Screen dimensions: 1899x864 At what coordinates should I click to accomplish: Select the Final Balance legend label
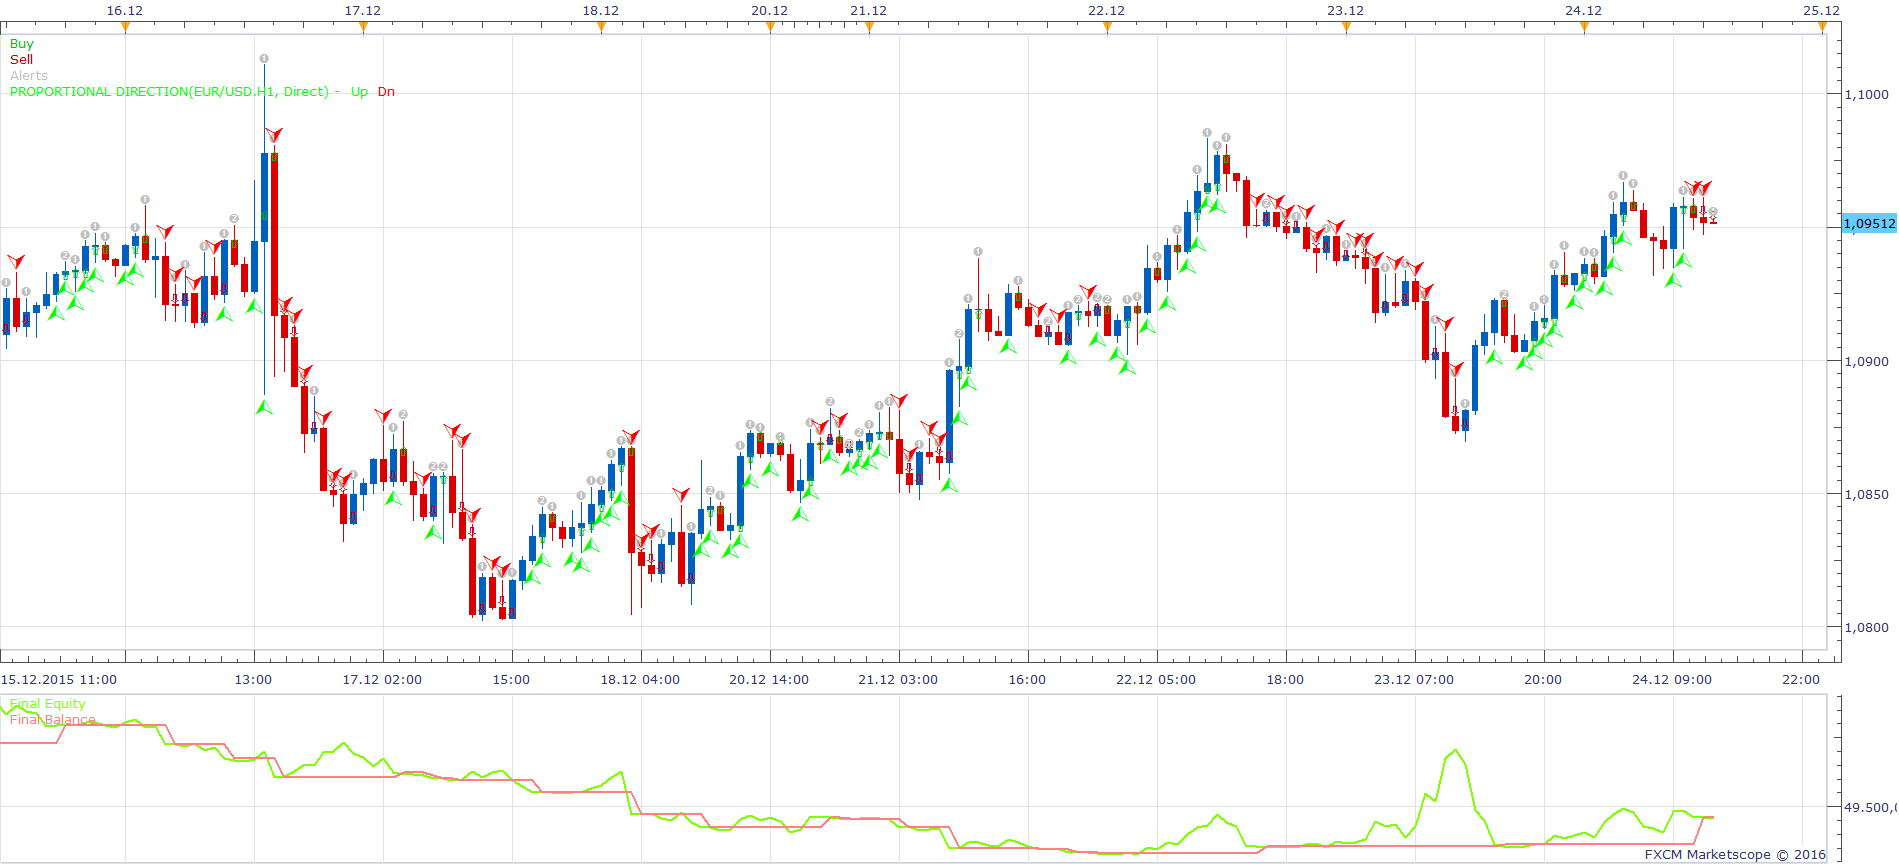coord(52,720)
